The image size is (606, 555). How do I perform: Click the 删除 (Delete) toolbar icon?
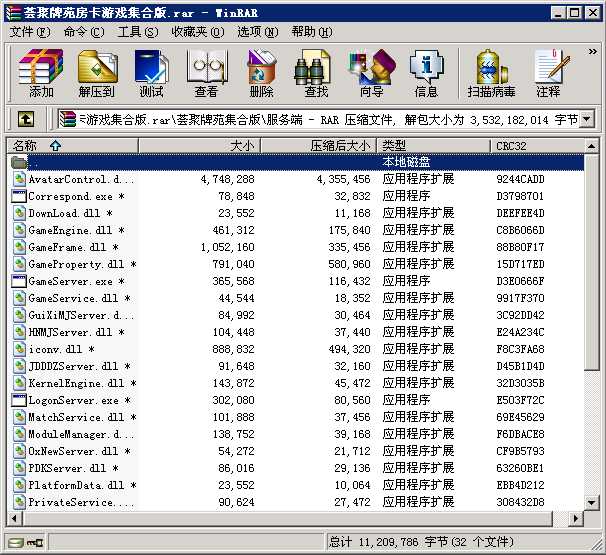(261, 73)
